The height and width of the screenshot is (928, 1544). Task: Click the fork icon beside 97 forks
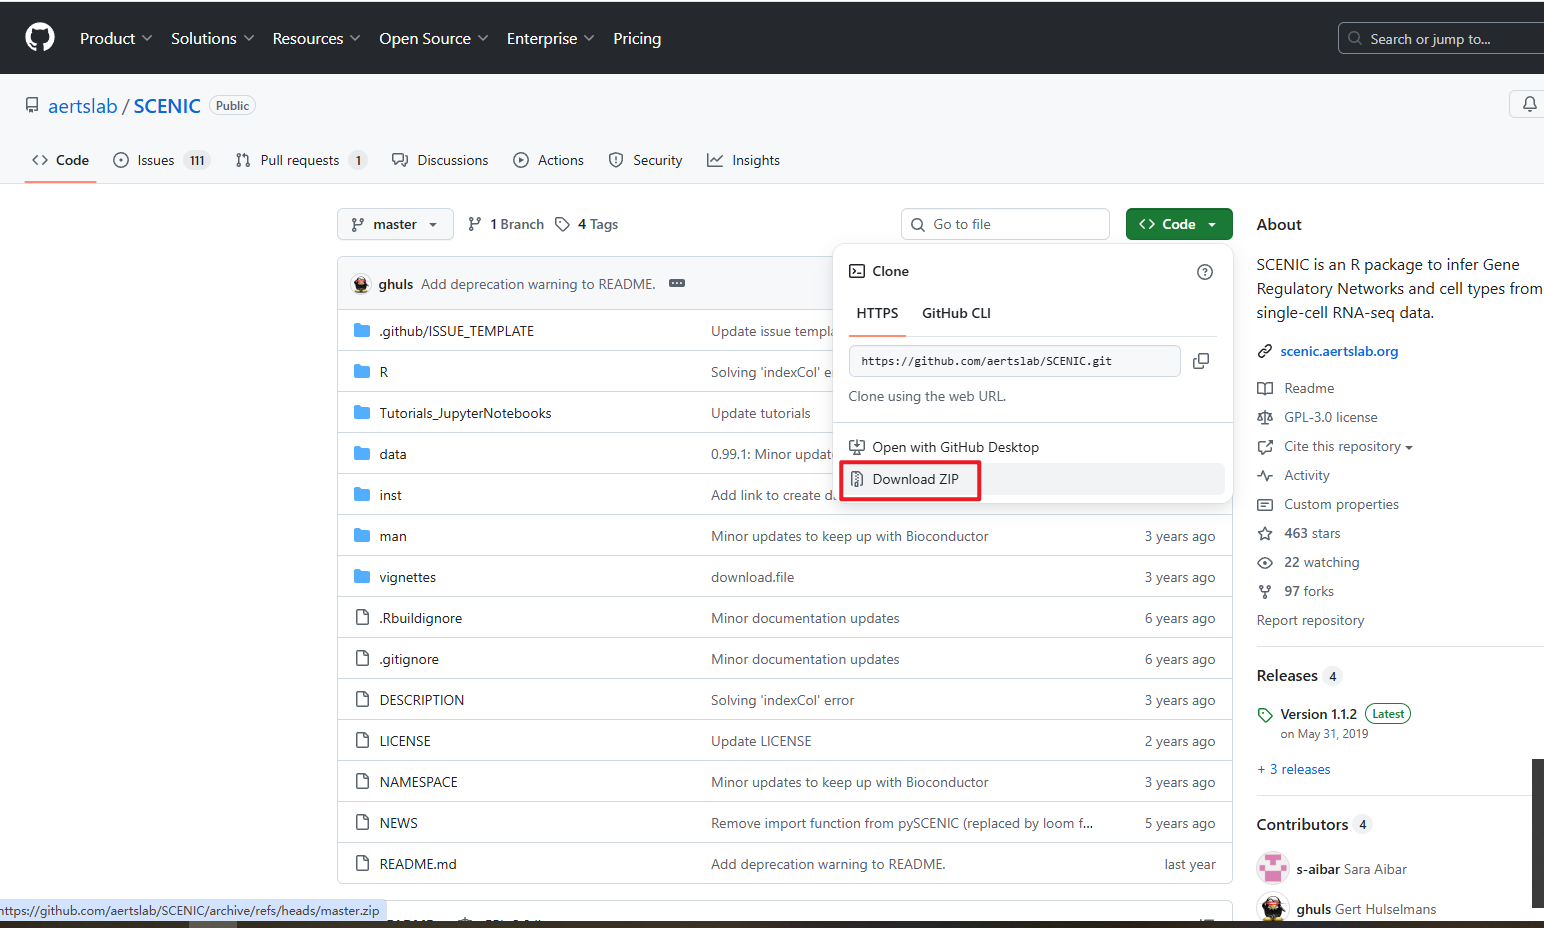point(1265,591)
